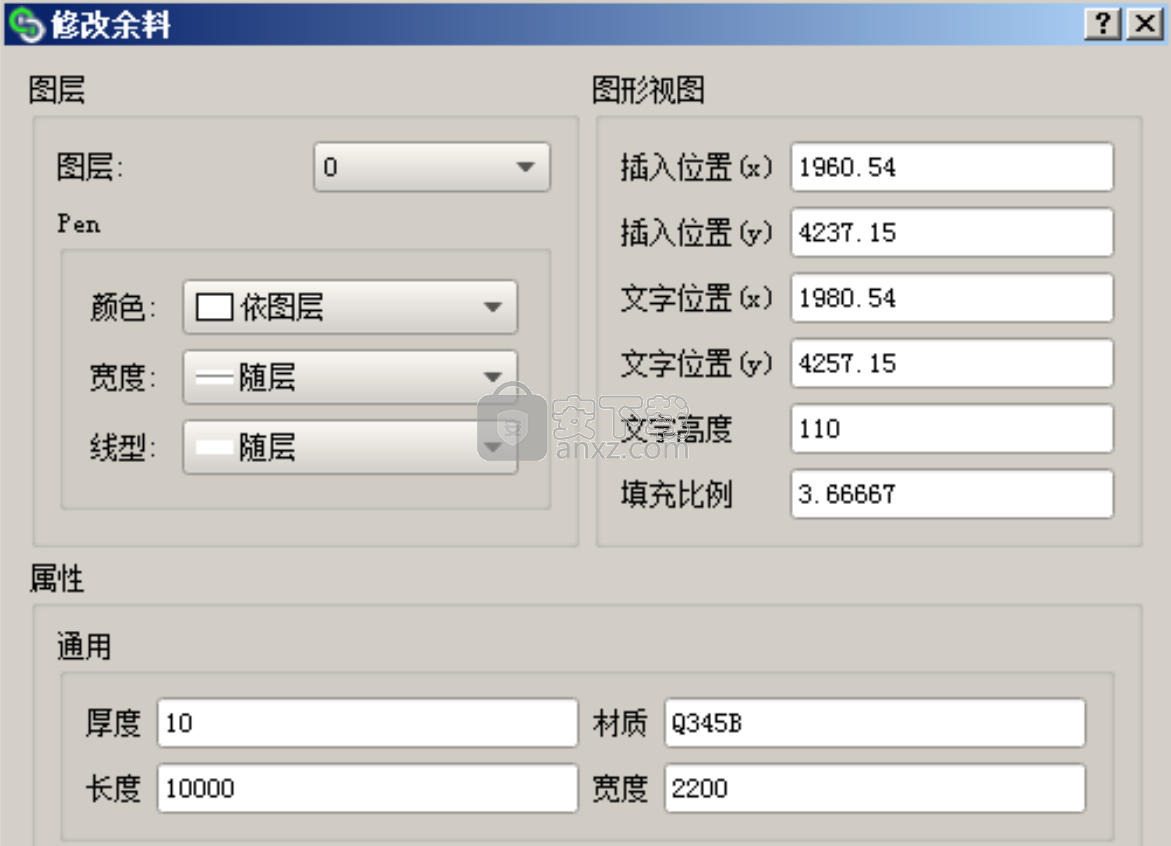
Task: Click the 长度 field containing 10000
Action: coord(367,789)
